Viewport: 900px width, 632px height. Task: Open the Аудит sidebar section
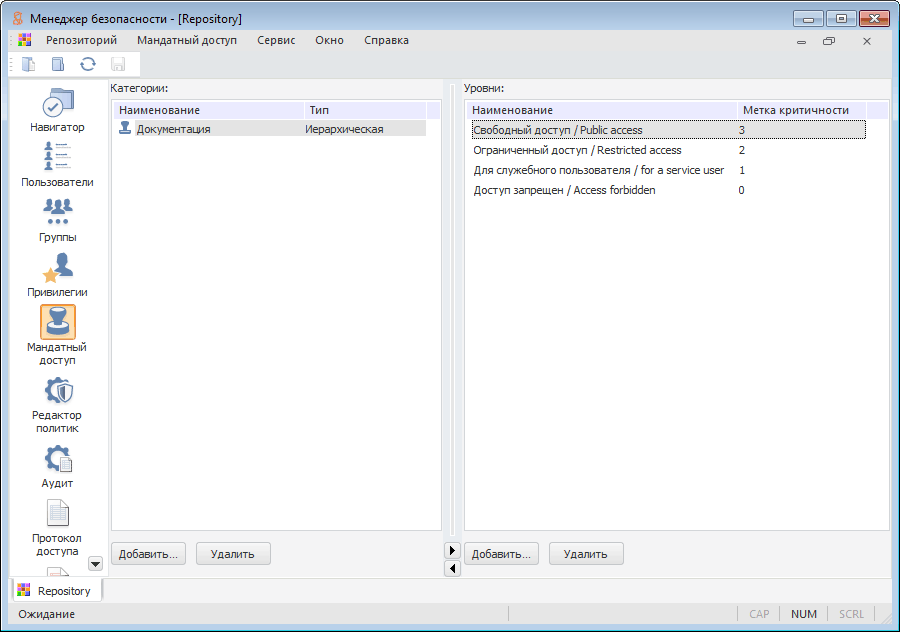click(57, 466)
